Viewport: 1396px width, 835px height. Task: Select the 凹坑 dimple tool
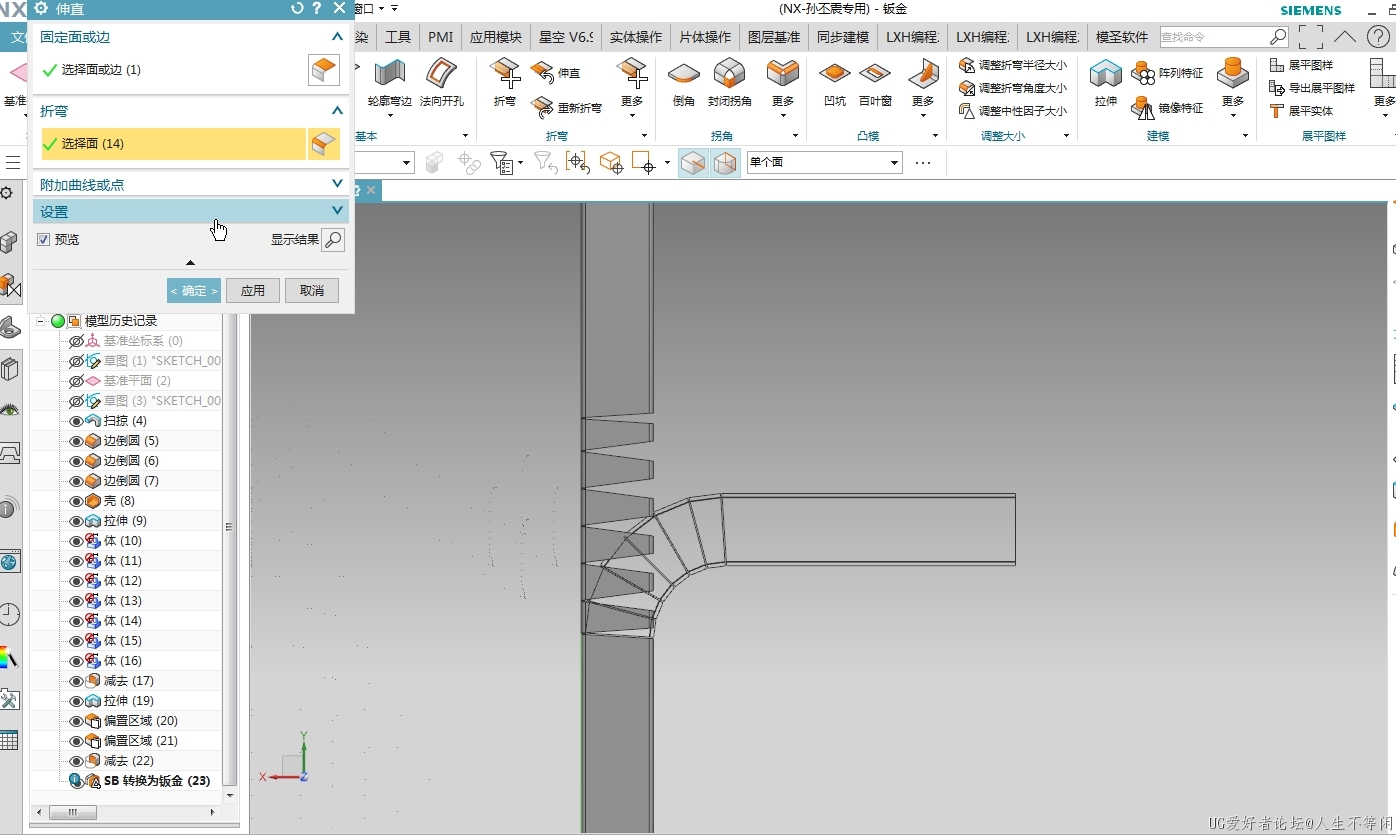coord(834,83)
